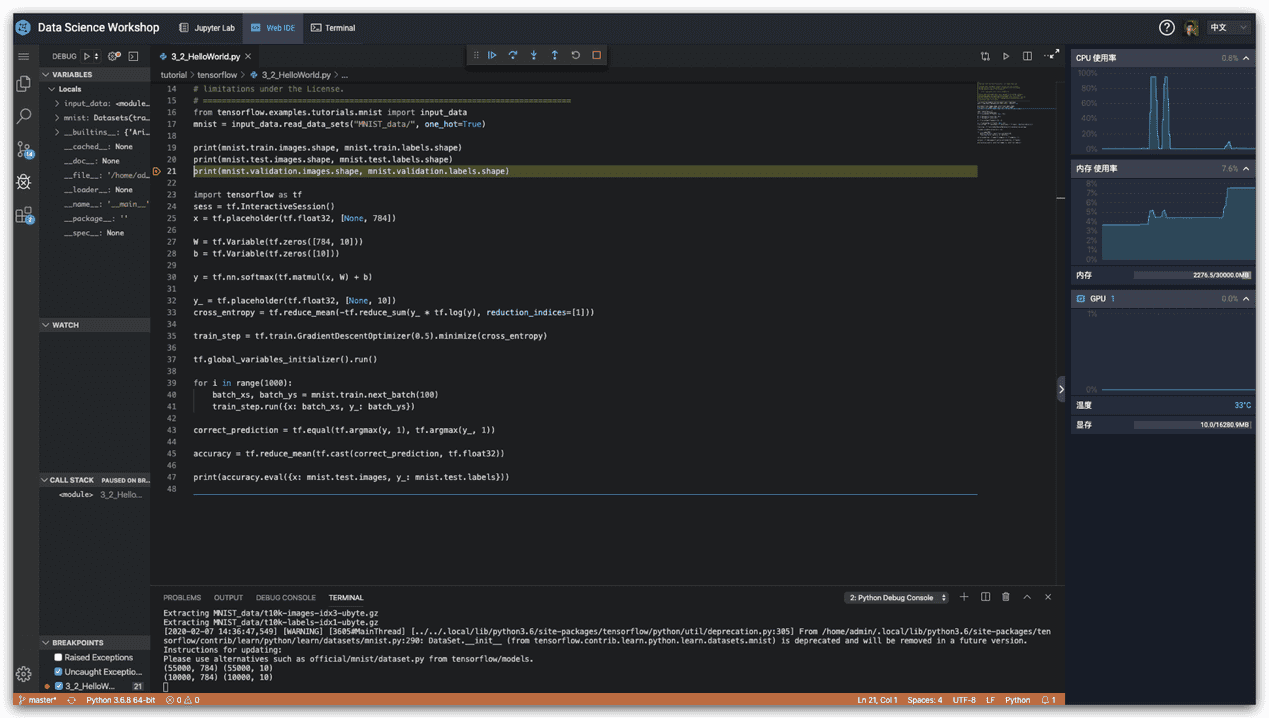Click the Synchronize Changes icon in the status bar
Screen dimensions: 1269x718
click(71, 700)
